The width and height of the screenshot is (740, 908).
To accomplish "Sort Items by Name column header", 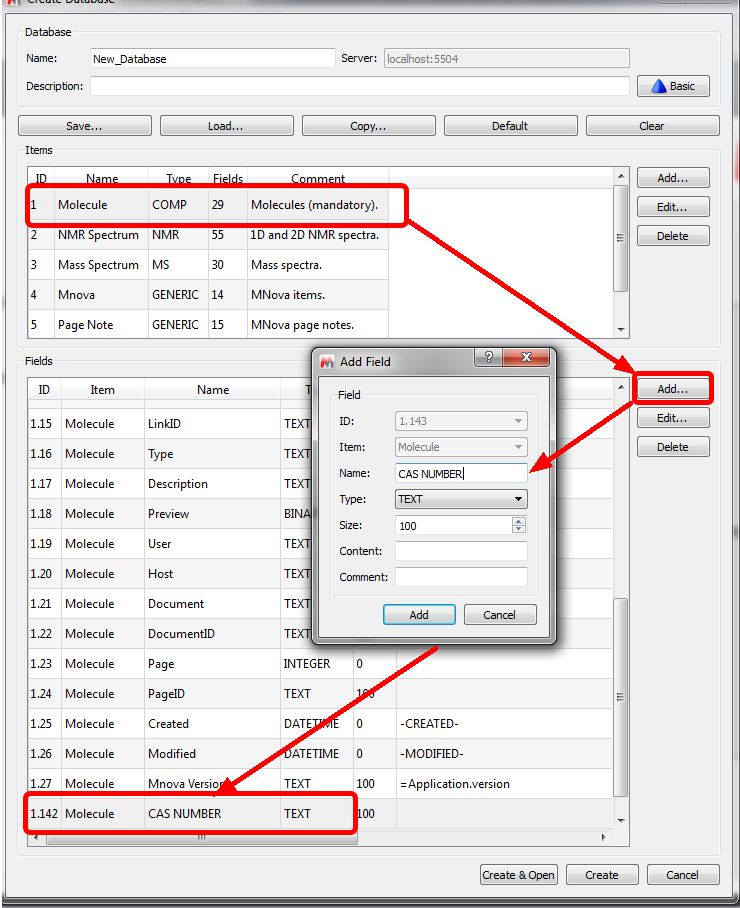I will click(102, 178).
